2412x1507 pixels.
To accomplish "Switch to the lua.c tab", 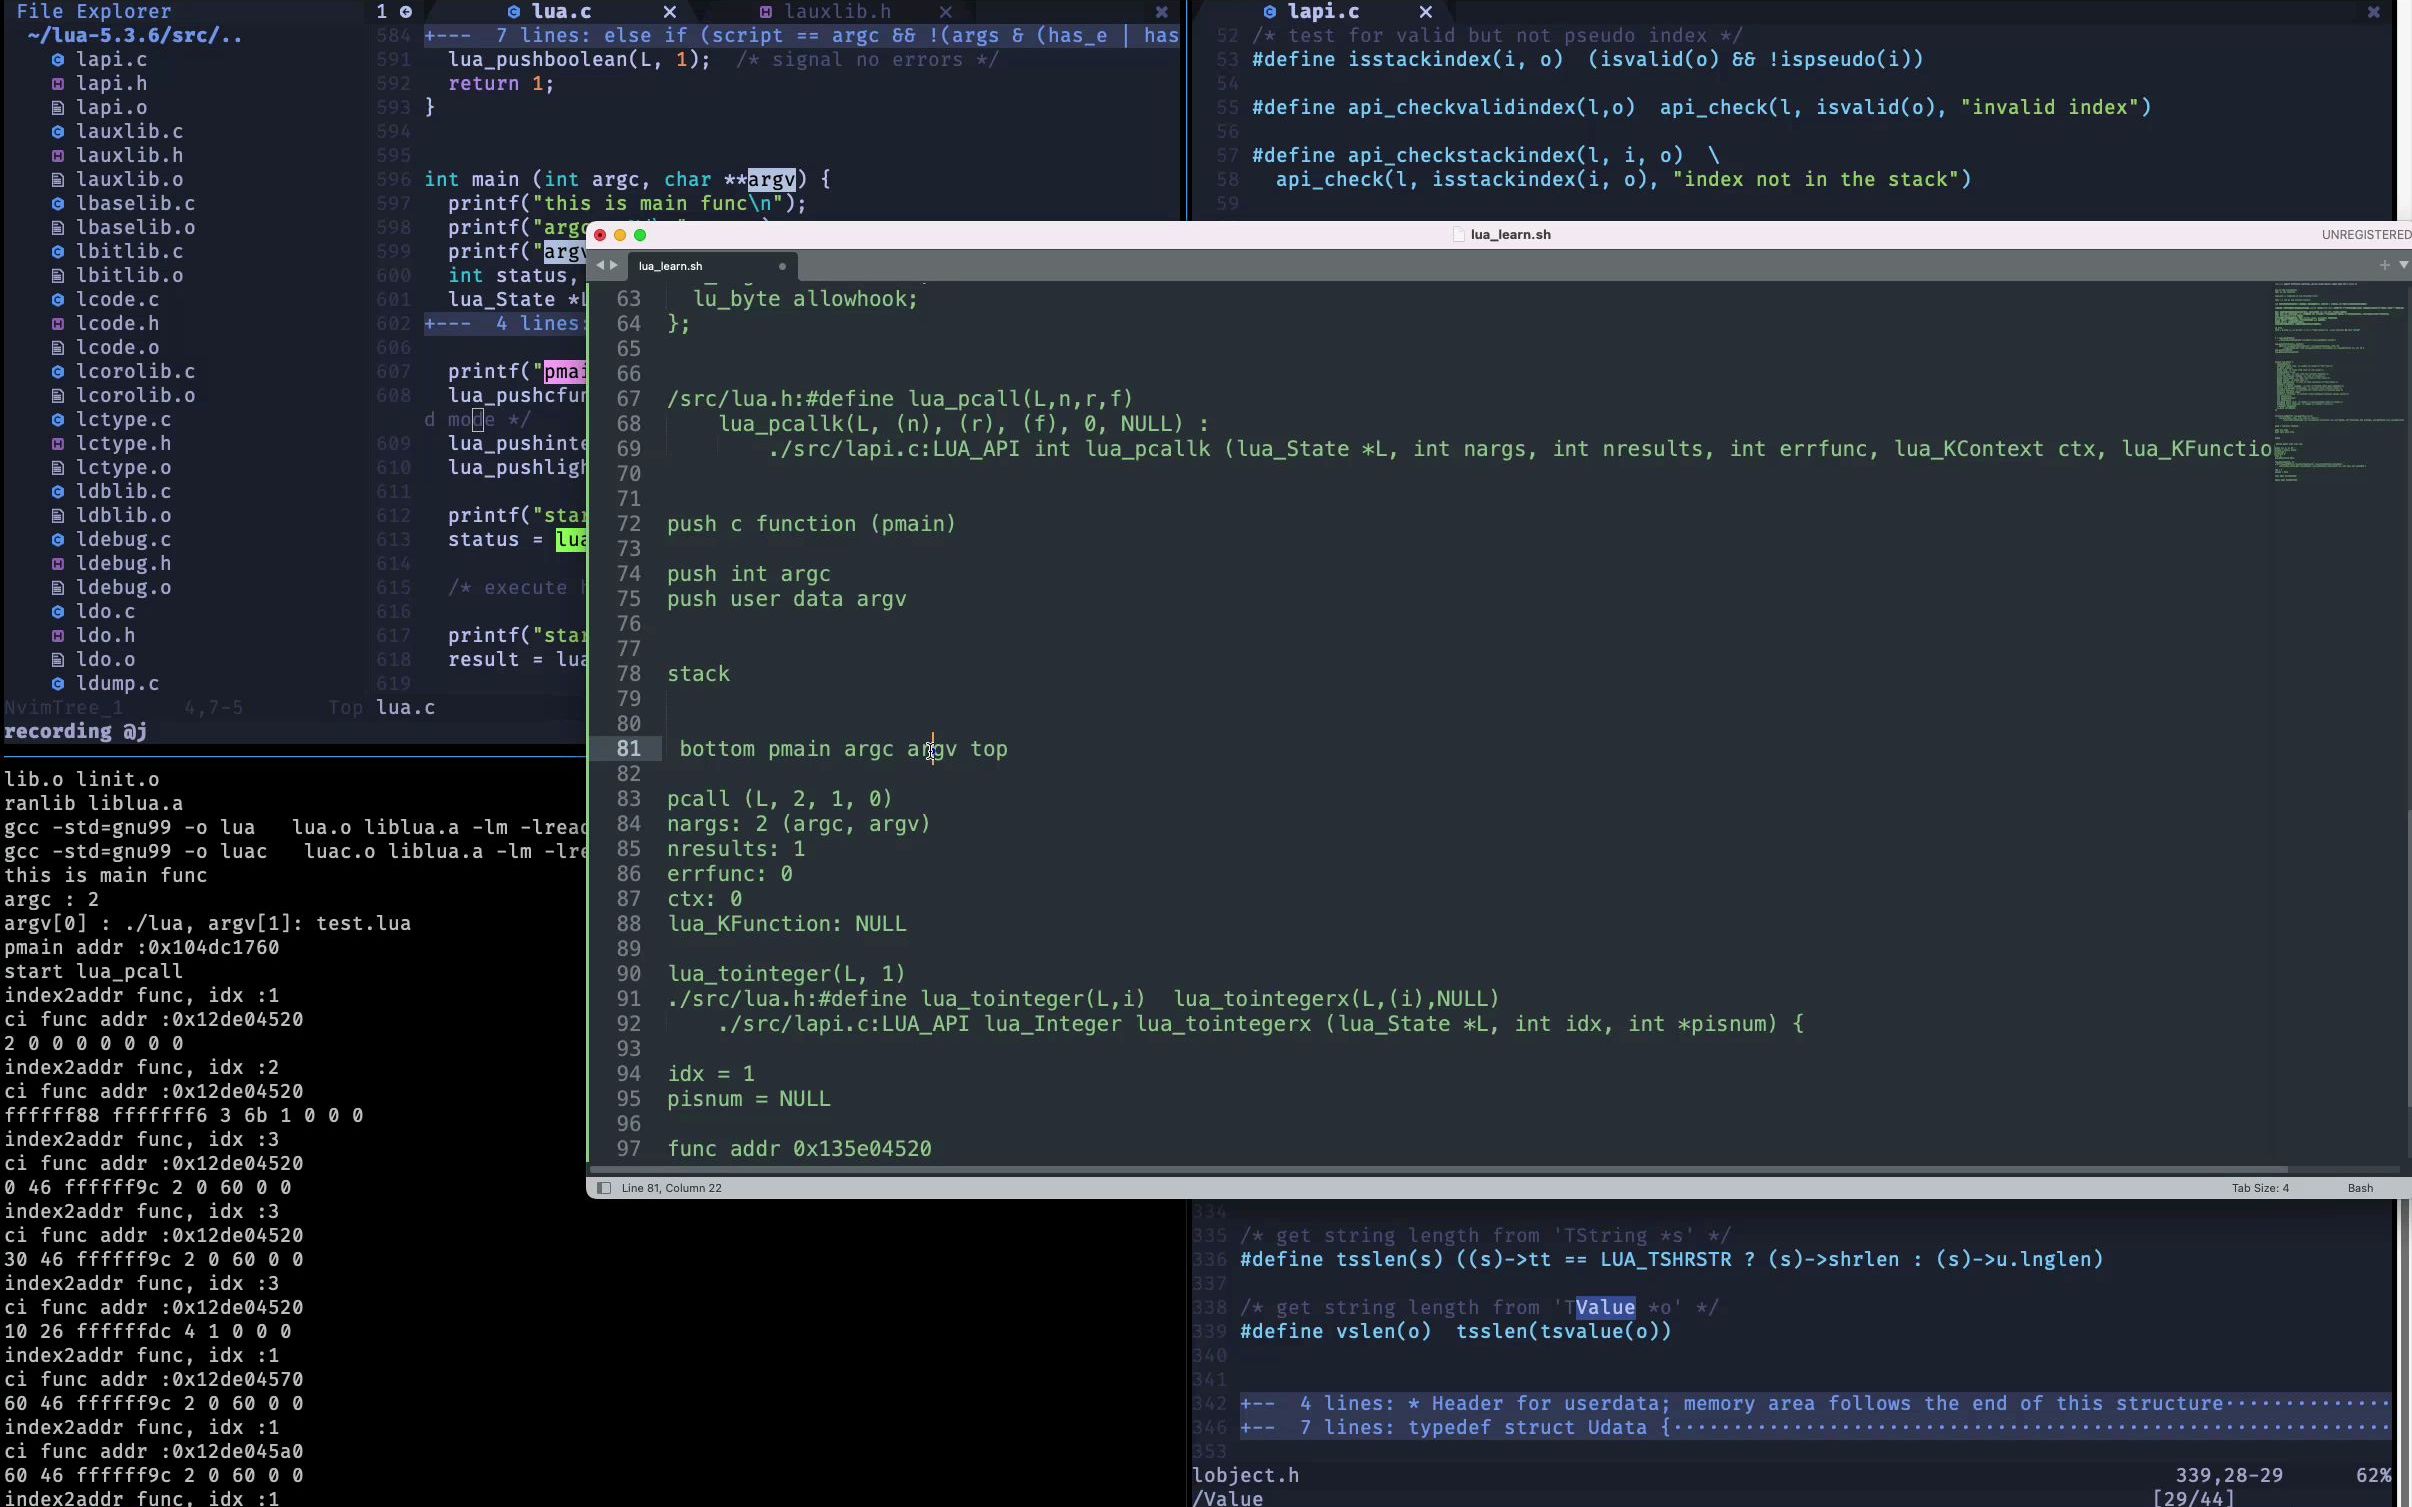I will click(x=561, y=12).
